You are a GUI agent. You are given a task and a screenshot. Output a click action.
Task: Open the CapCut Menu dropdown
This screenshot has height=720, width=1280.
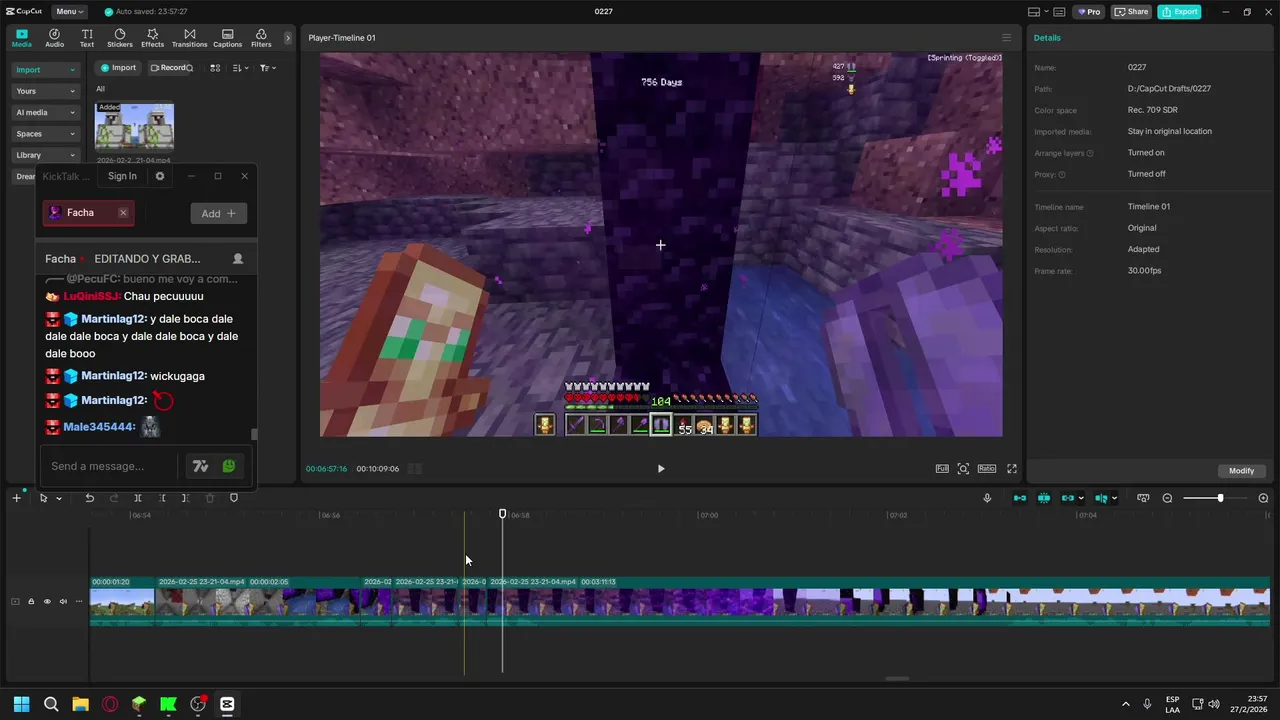(x=69, y=12)
